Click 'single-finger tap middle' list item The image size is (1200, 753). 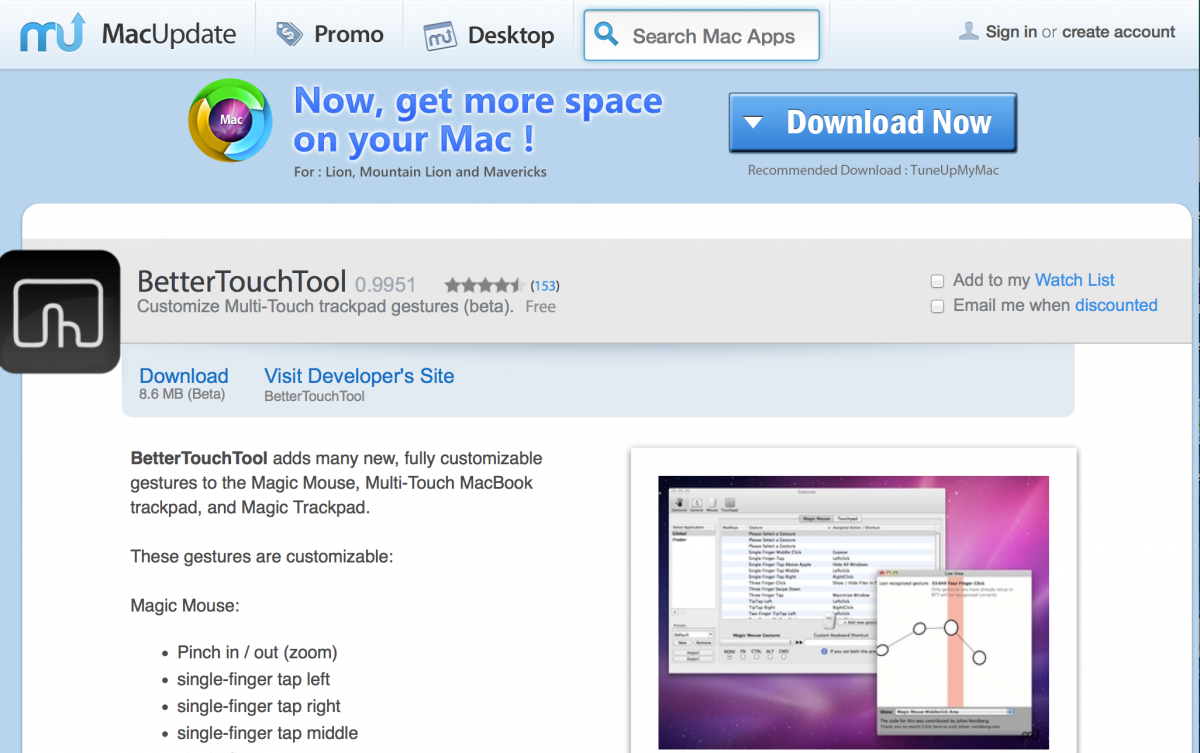point(267,733)
